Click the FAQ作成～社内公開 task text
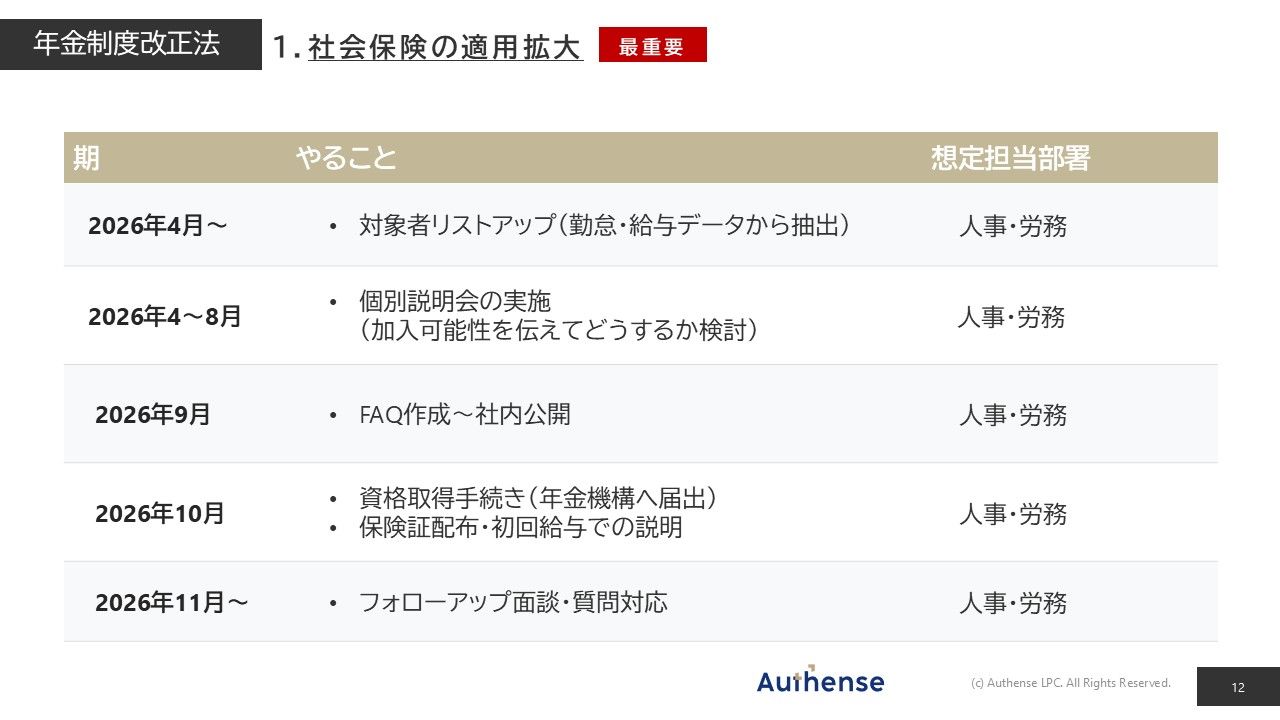Image resolution: width=1280 pixels, height=720 pixels. tap(464, 415)
